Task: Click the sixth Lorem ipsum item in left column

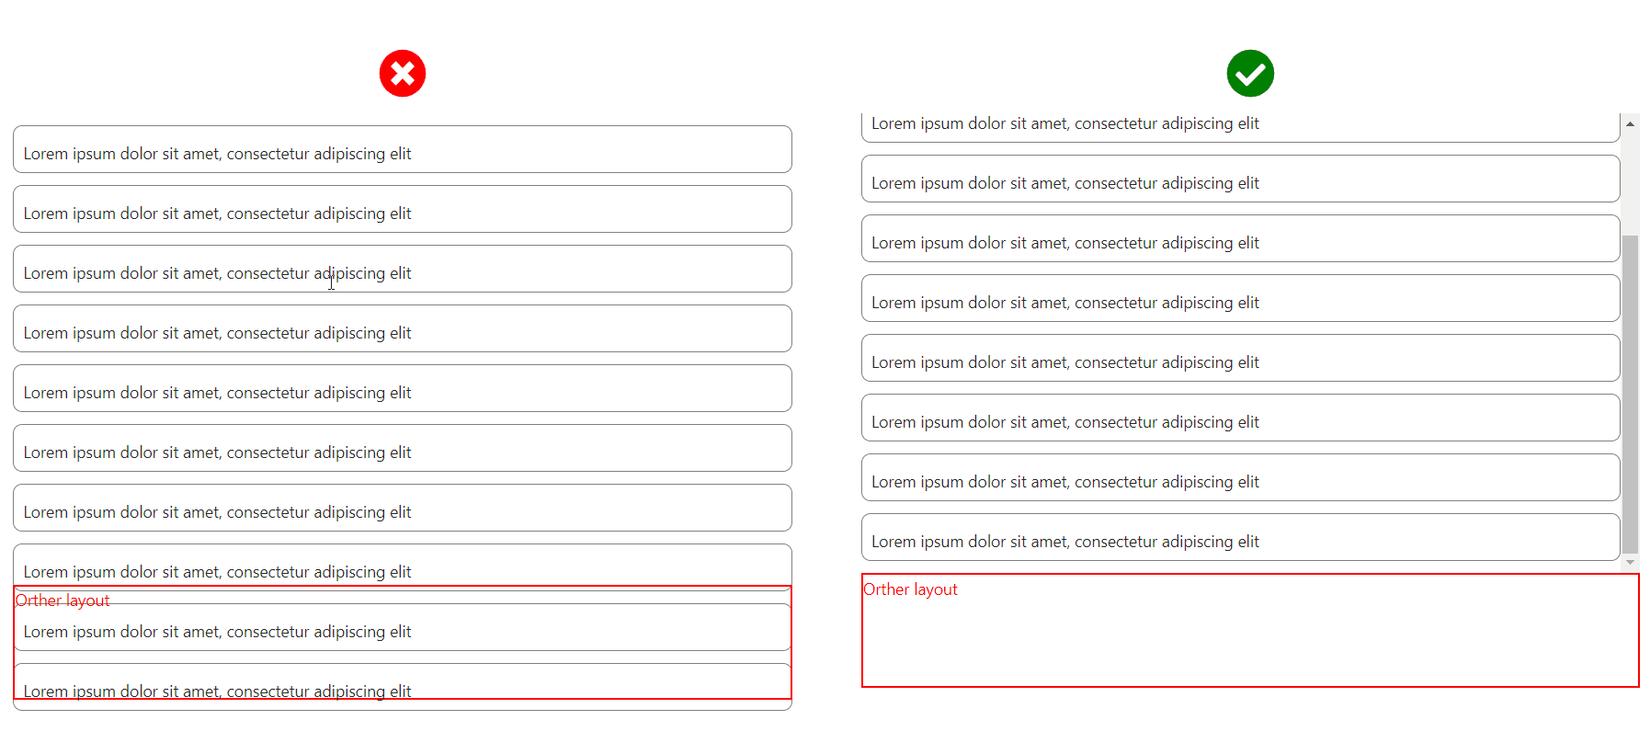Action: (402, 449)
